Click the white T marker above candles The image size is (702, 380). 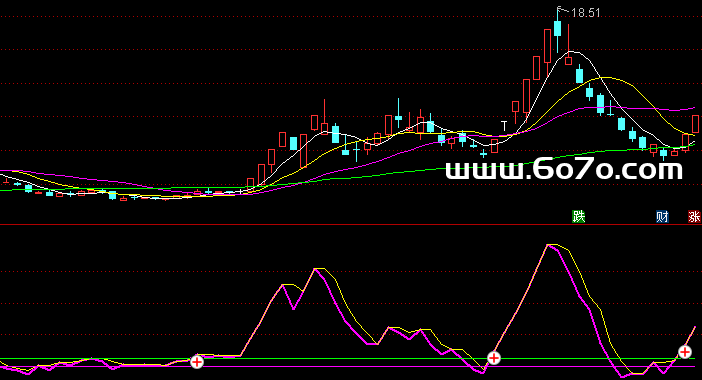(505, 126)
